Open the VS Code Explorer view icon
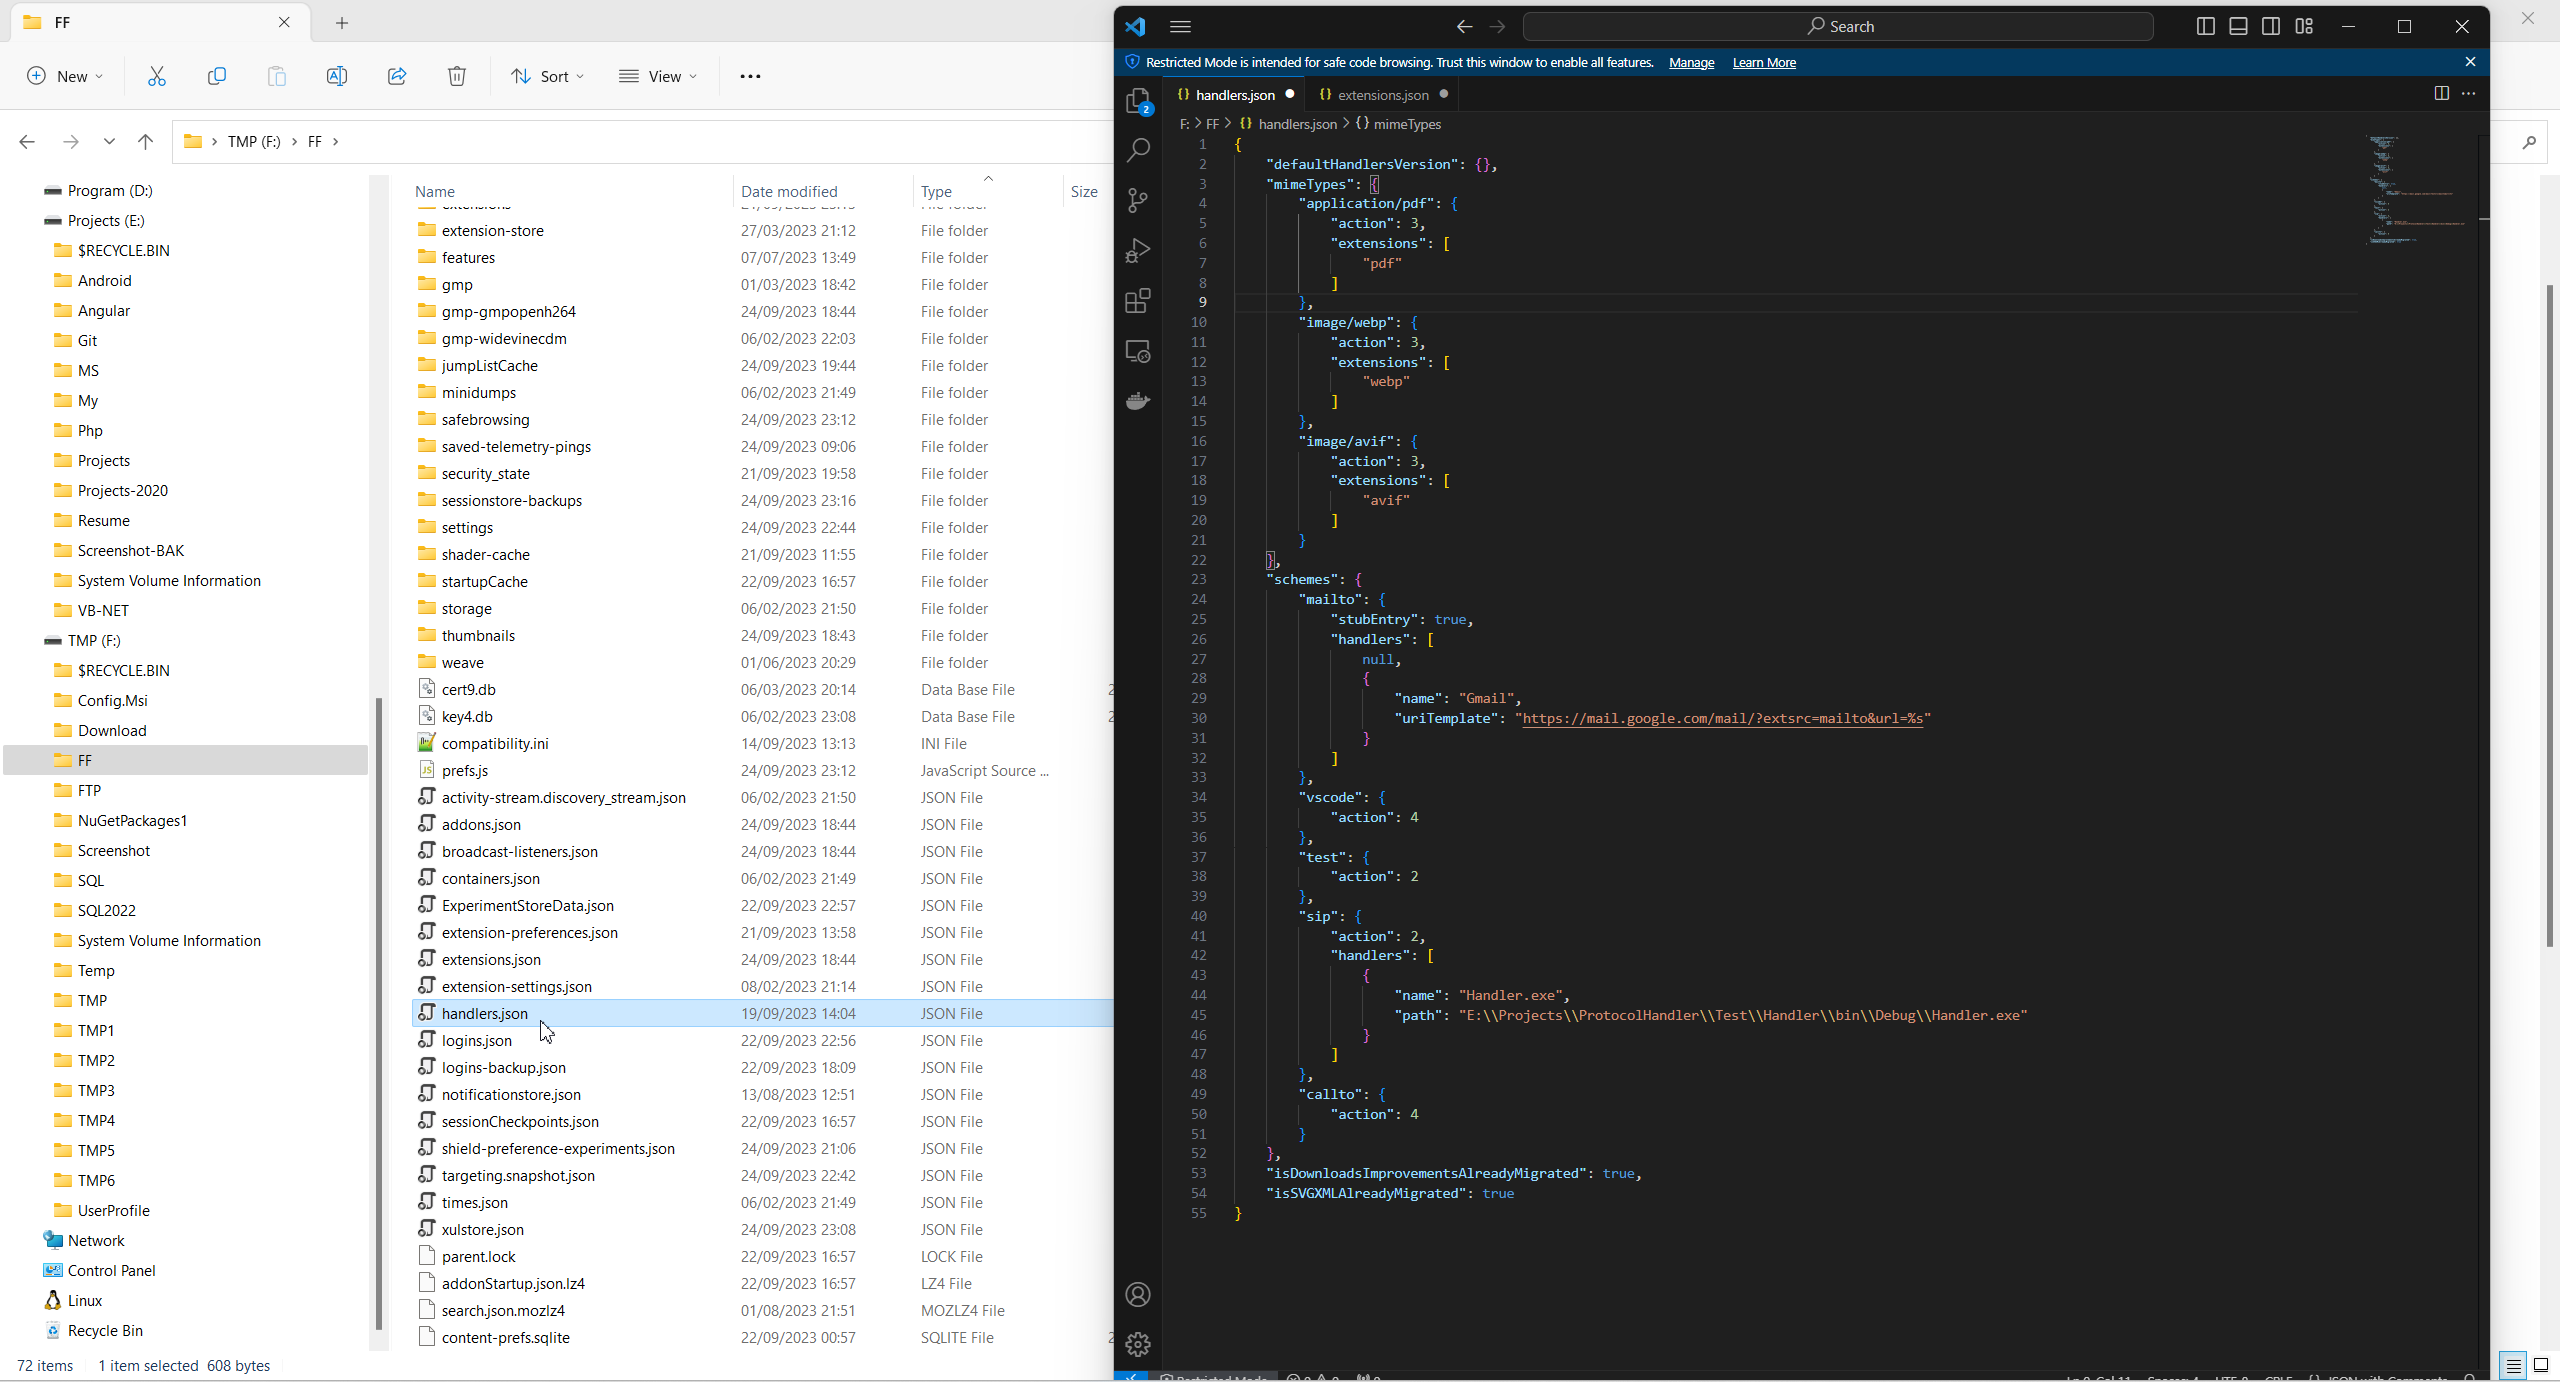The width and height of the screenshot is (2560, 1382). tap(1138, 101)
